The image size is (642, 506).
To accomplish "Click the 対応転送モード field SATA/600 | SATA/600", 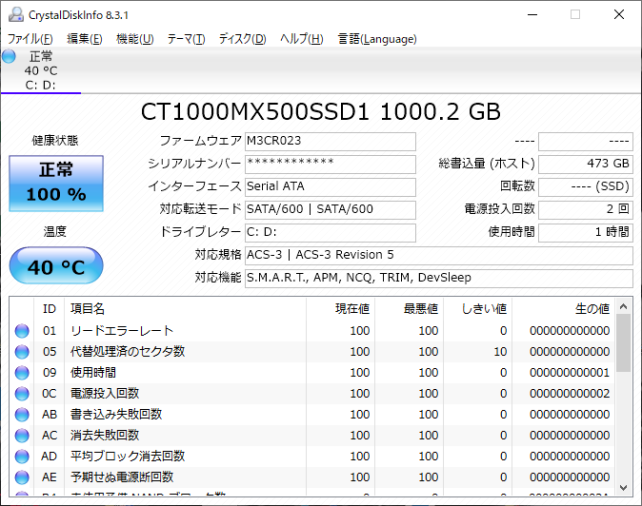I will pos(330,210).
